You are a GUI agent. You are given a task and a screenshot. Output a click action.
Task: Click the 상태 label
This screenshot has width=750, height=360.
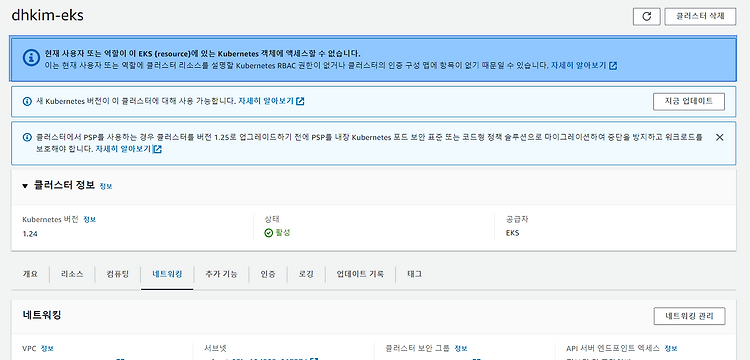tap(272, 219)
